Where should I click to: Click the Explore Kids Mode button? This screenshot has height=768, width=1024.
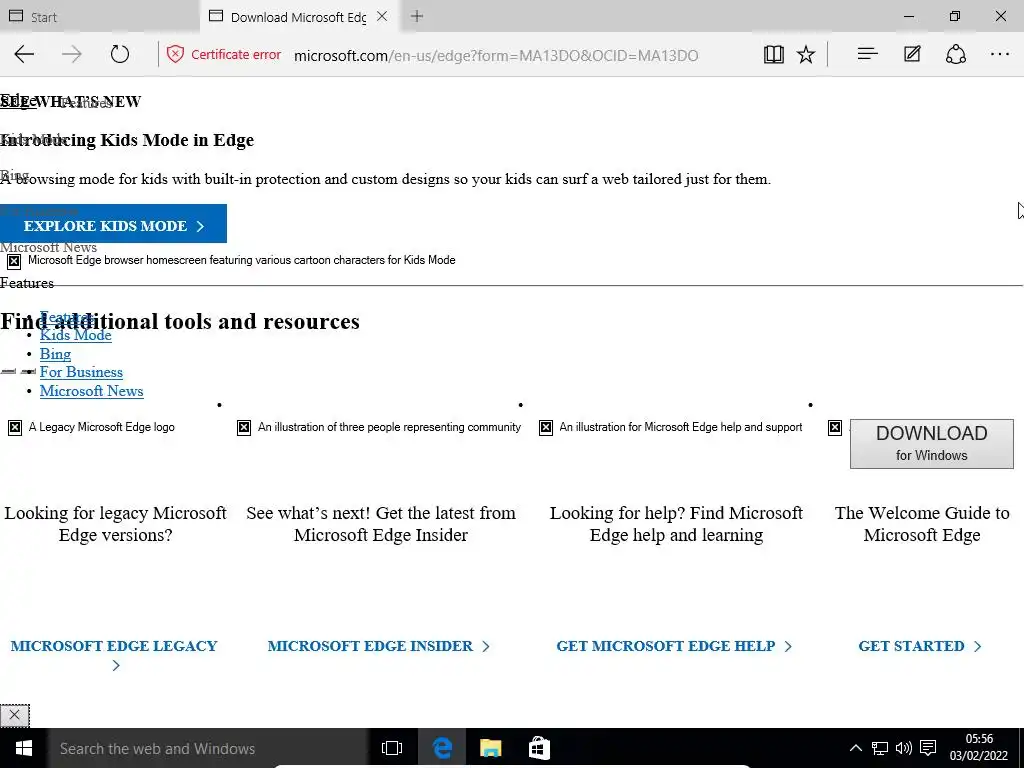pyautogui.click(x=114, y=224)
